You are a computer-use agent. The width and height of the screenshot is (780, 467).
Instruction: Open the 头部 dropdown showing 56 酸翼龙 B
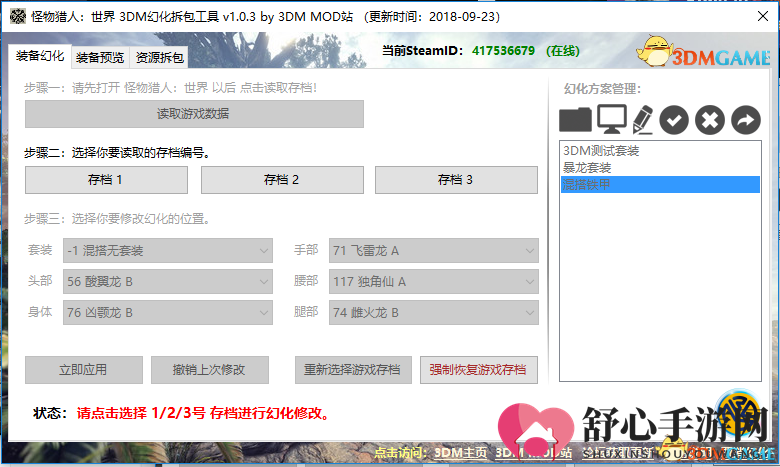(168, 281)
